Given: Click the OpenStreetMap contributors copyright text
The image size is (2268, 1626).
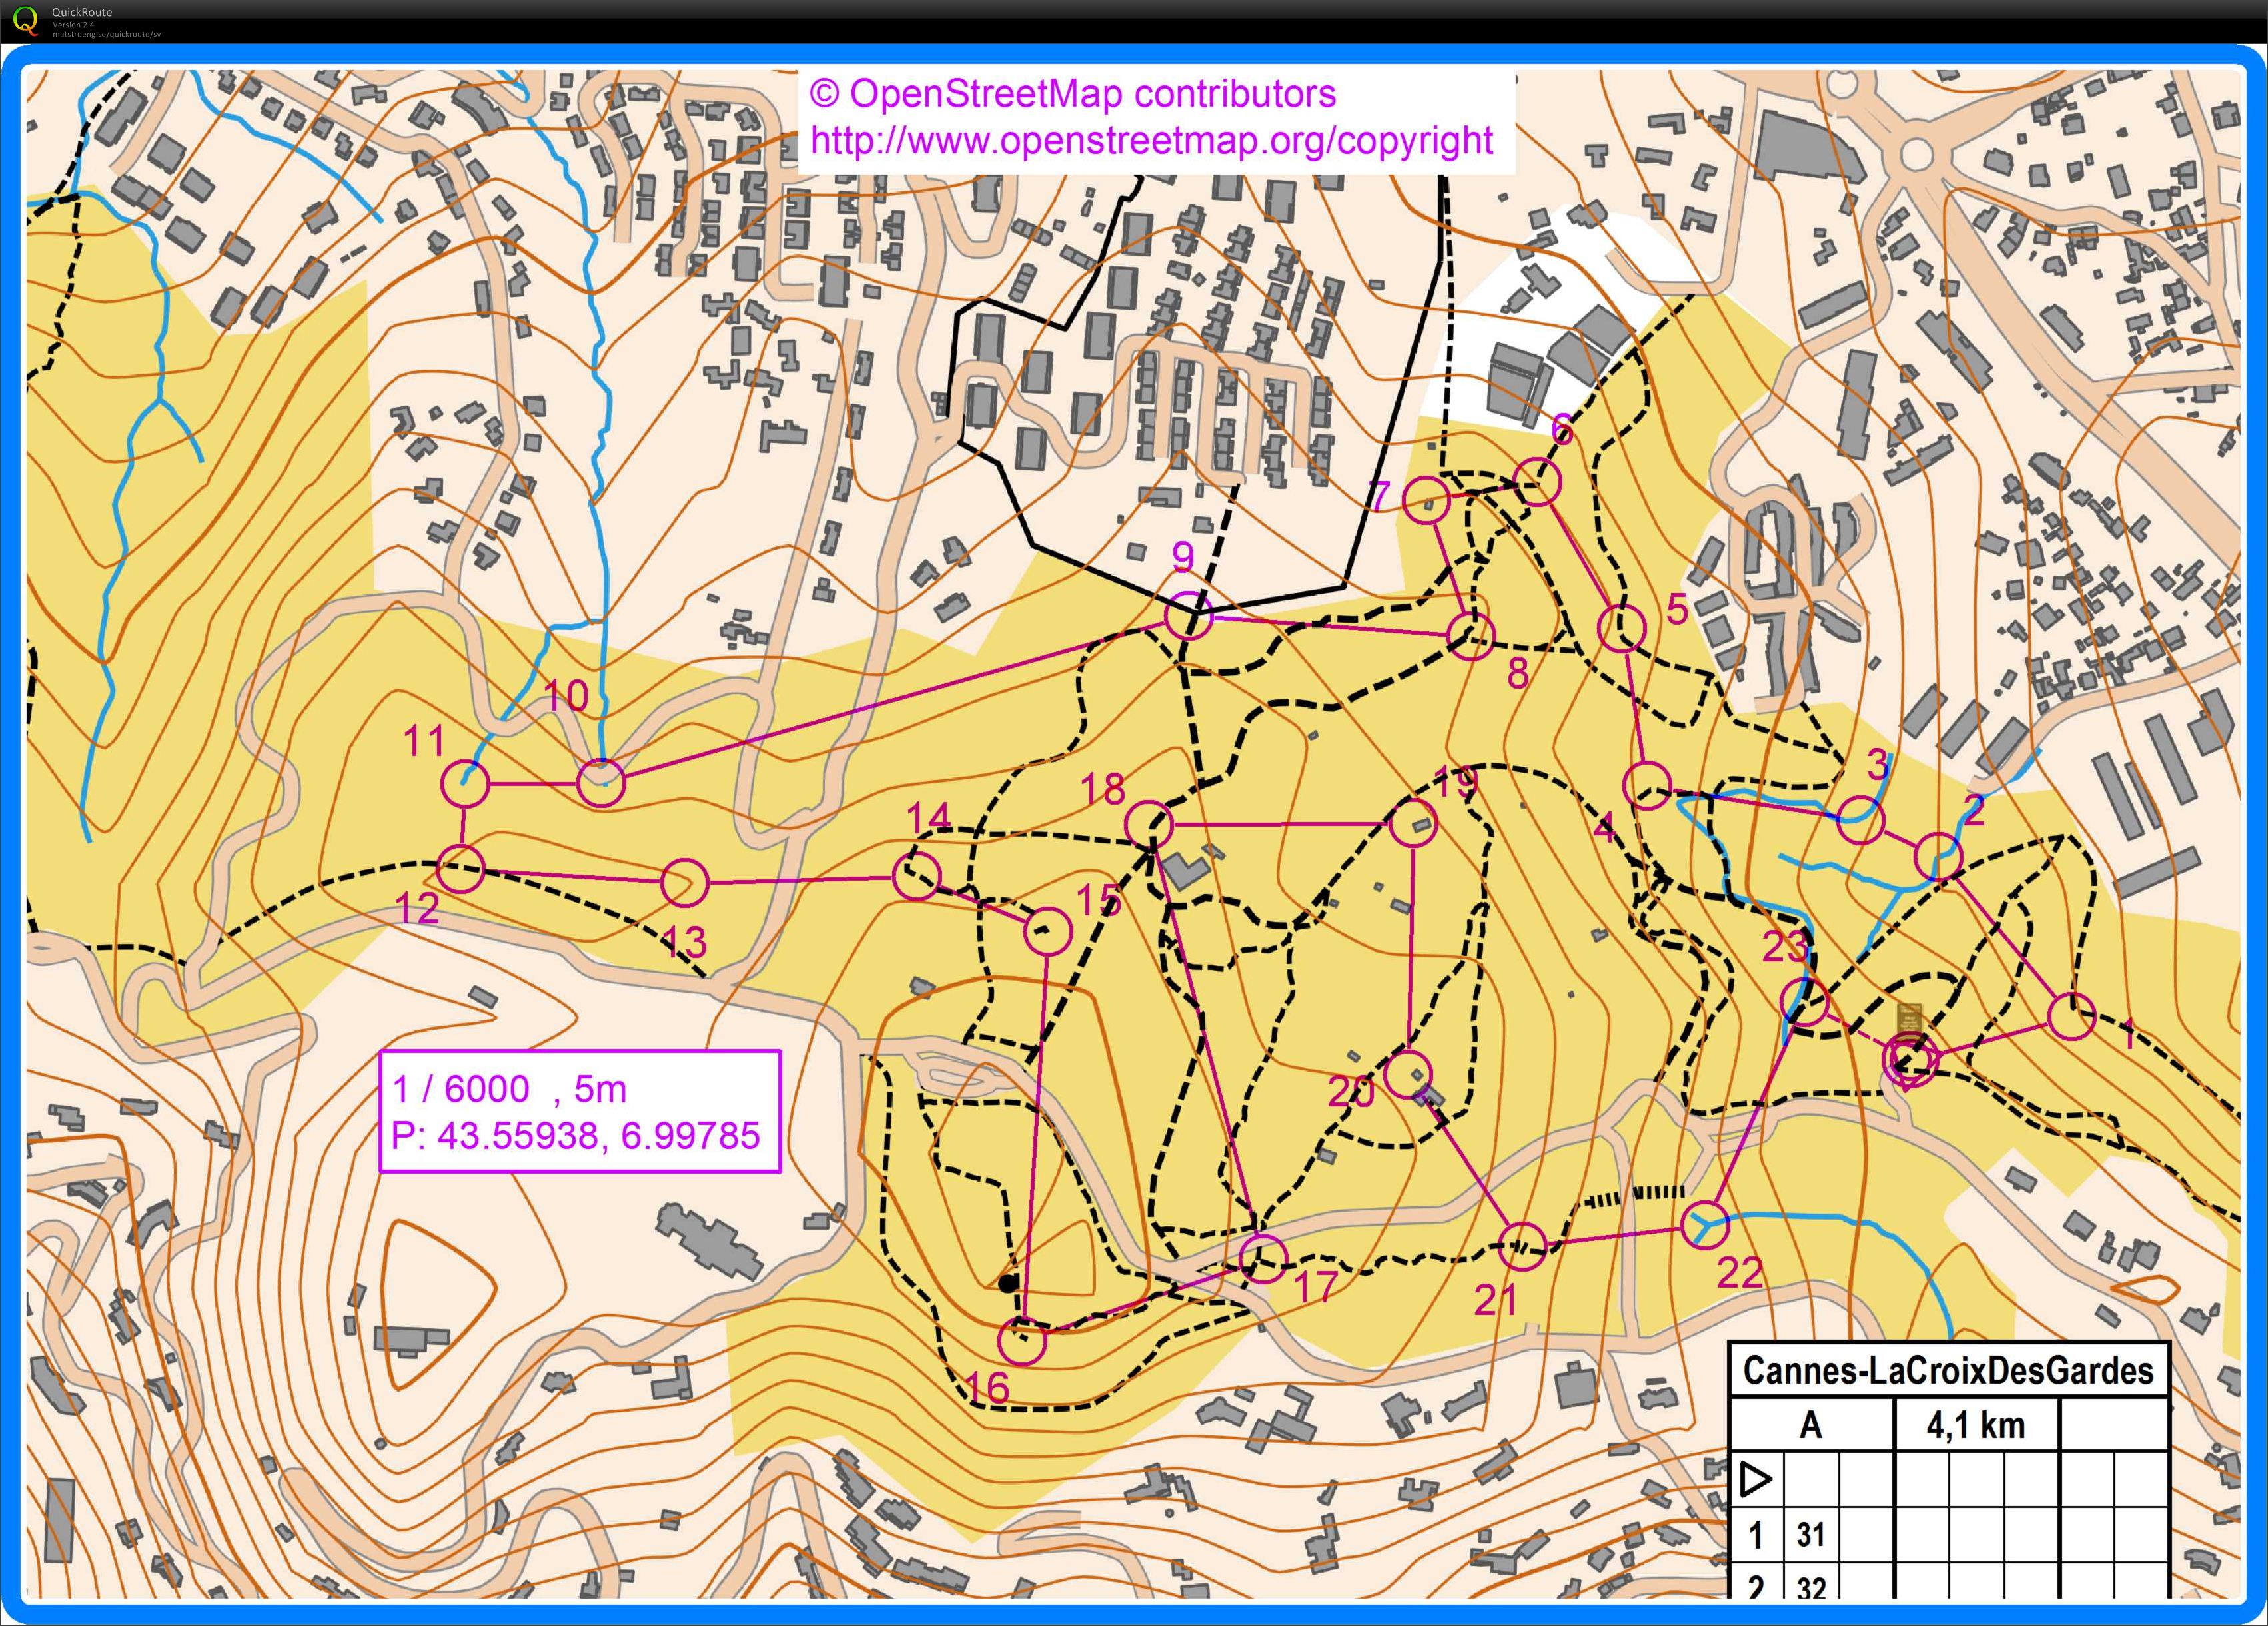Looking at the screenshot, I should point(1072,94).
